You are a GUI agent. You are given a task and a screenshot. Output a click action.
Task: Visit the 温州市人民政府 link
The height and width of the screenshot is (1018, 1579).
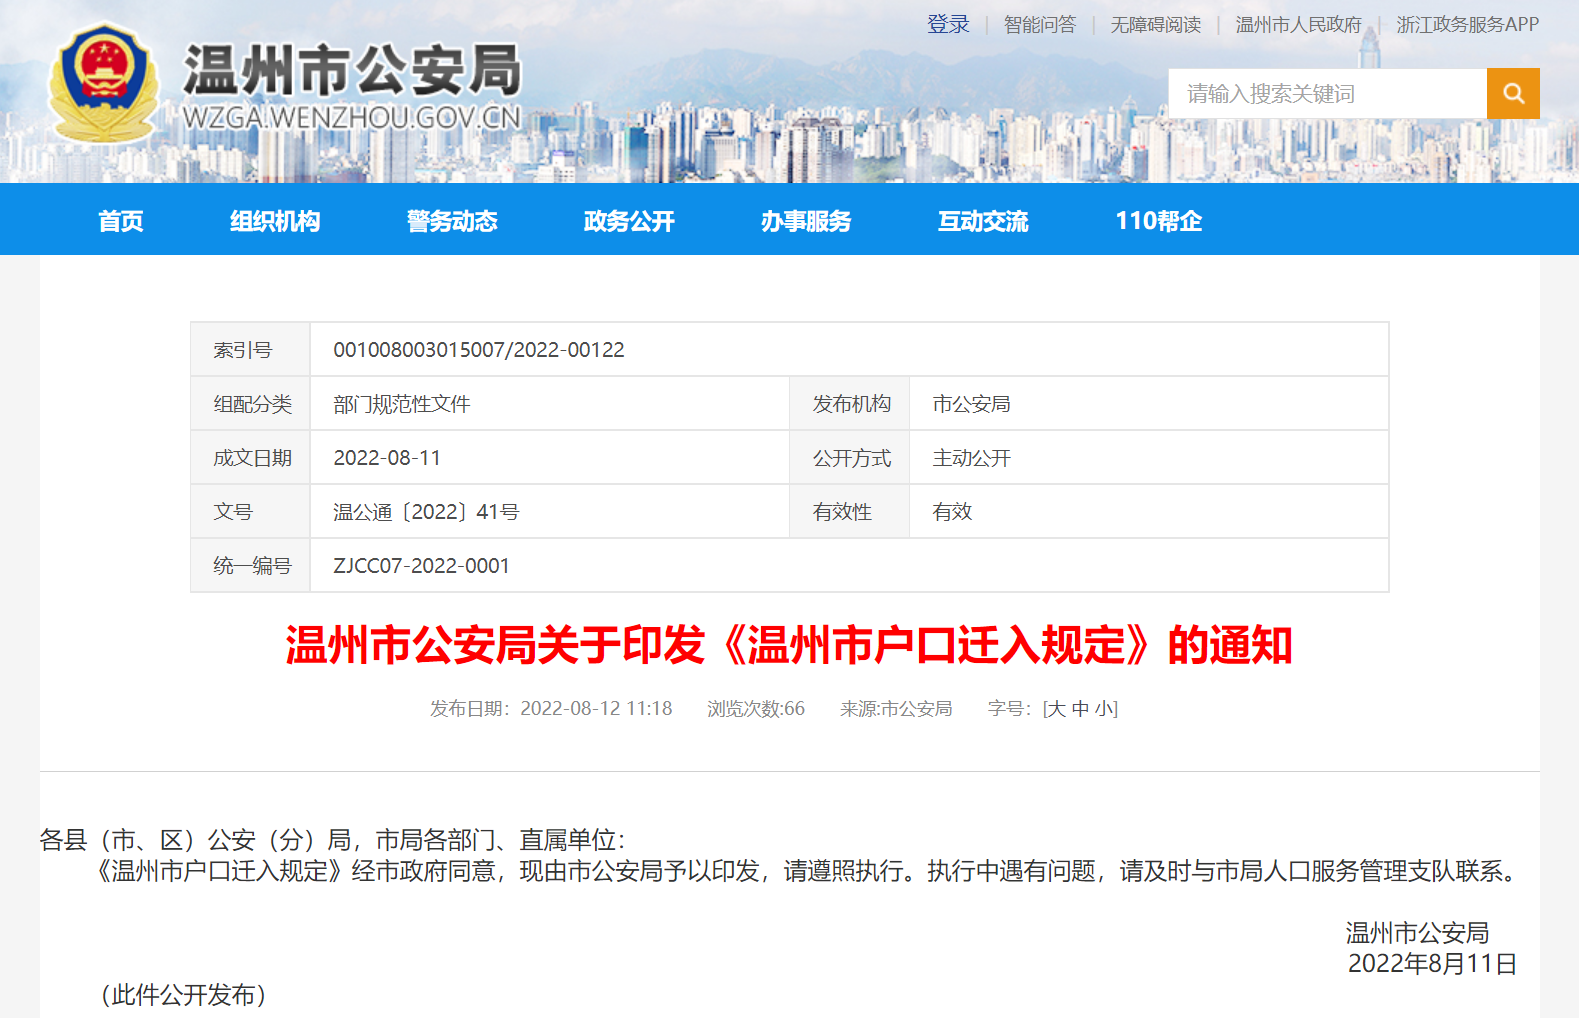(1298, 25)
